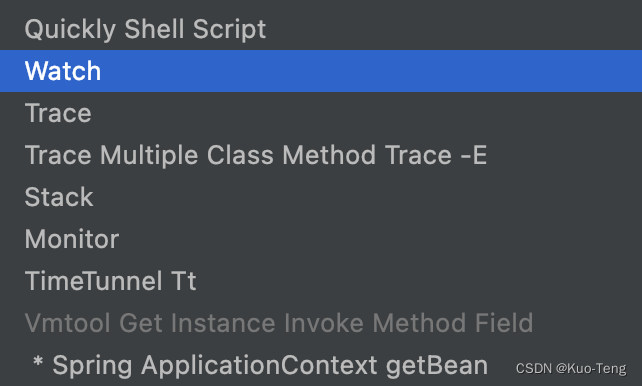Click the Trace menu item

tap(321, 113)
